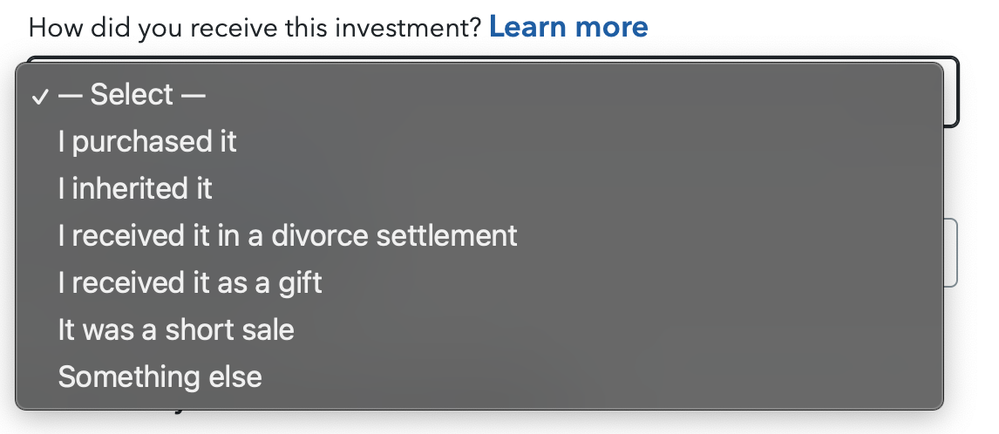
Task: Mark this investment as a short sale
Action: point(479,330)
